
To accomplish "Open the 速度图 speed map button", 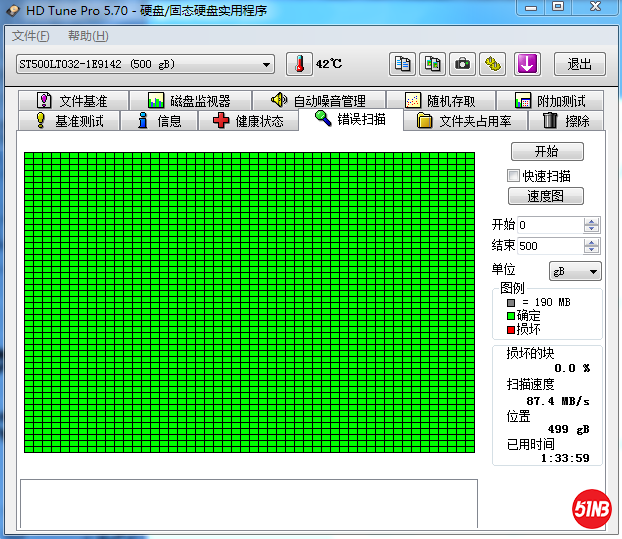I will point(545,196).
